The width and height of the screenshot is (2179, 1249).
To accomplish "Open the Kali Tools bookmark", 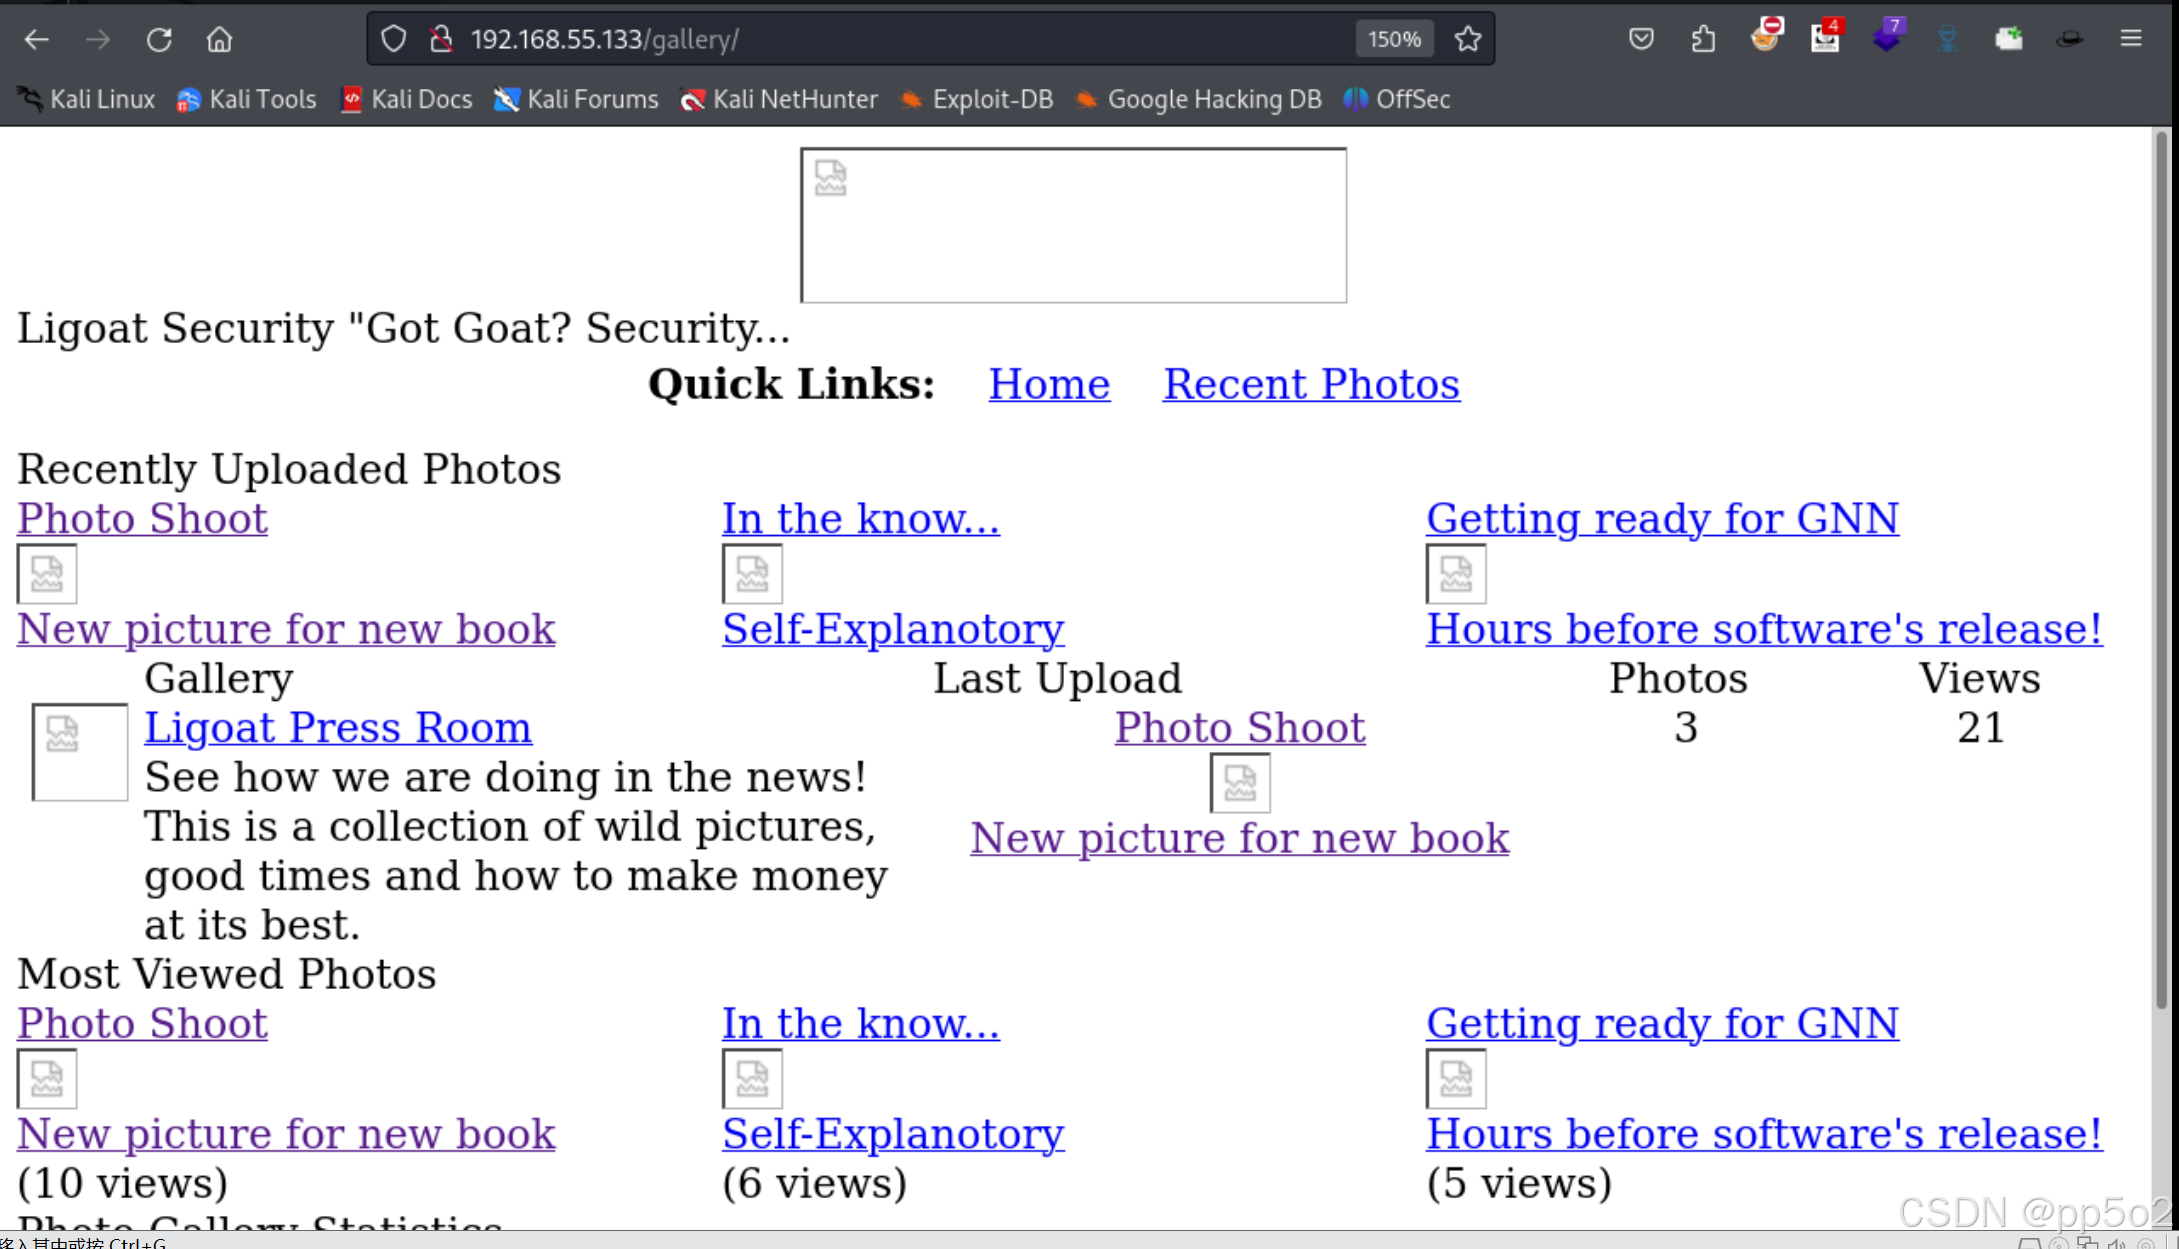I will 247,99.
